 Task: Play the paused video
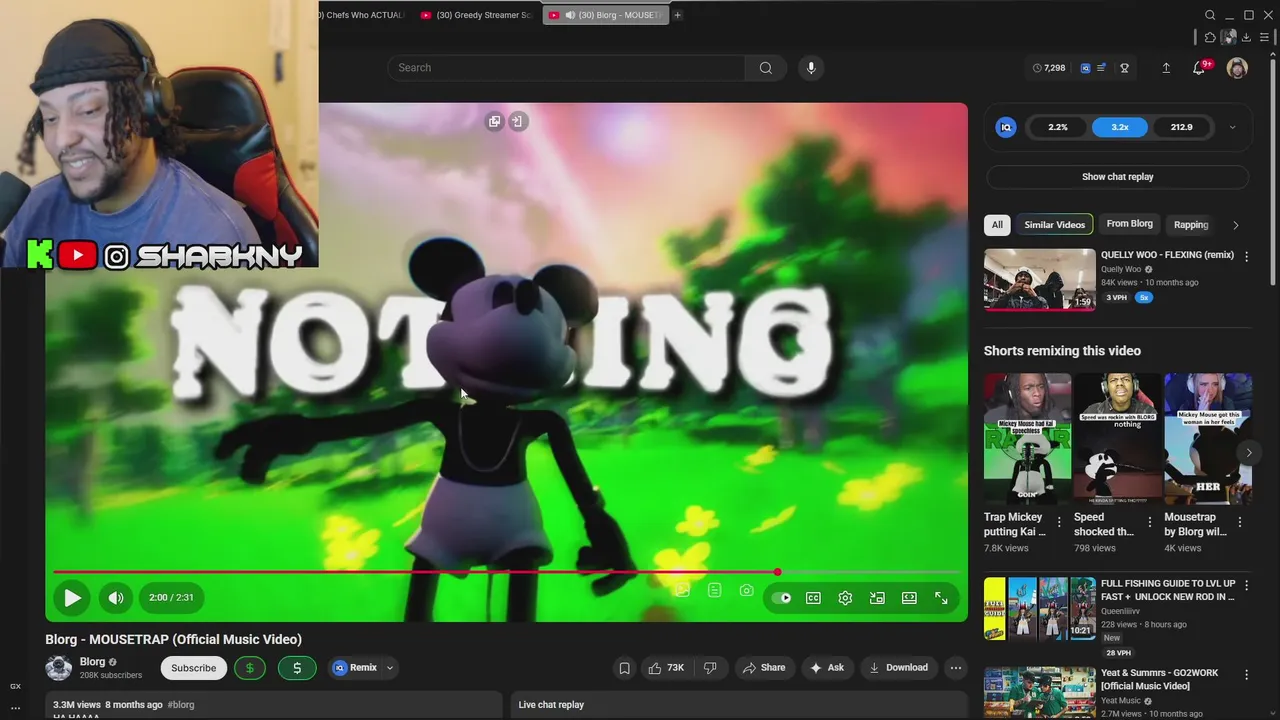pyautogui.click(x=72, y=598)
